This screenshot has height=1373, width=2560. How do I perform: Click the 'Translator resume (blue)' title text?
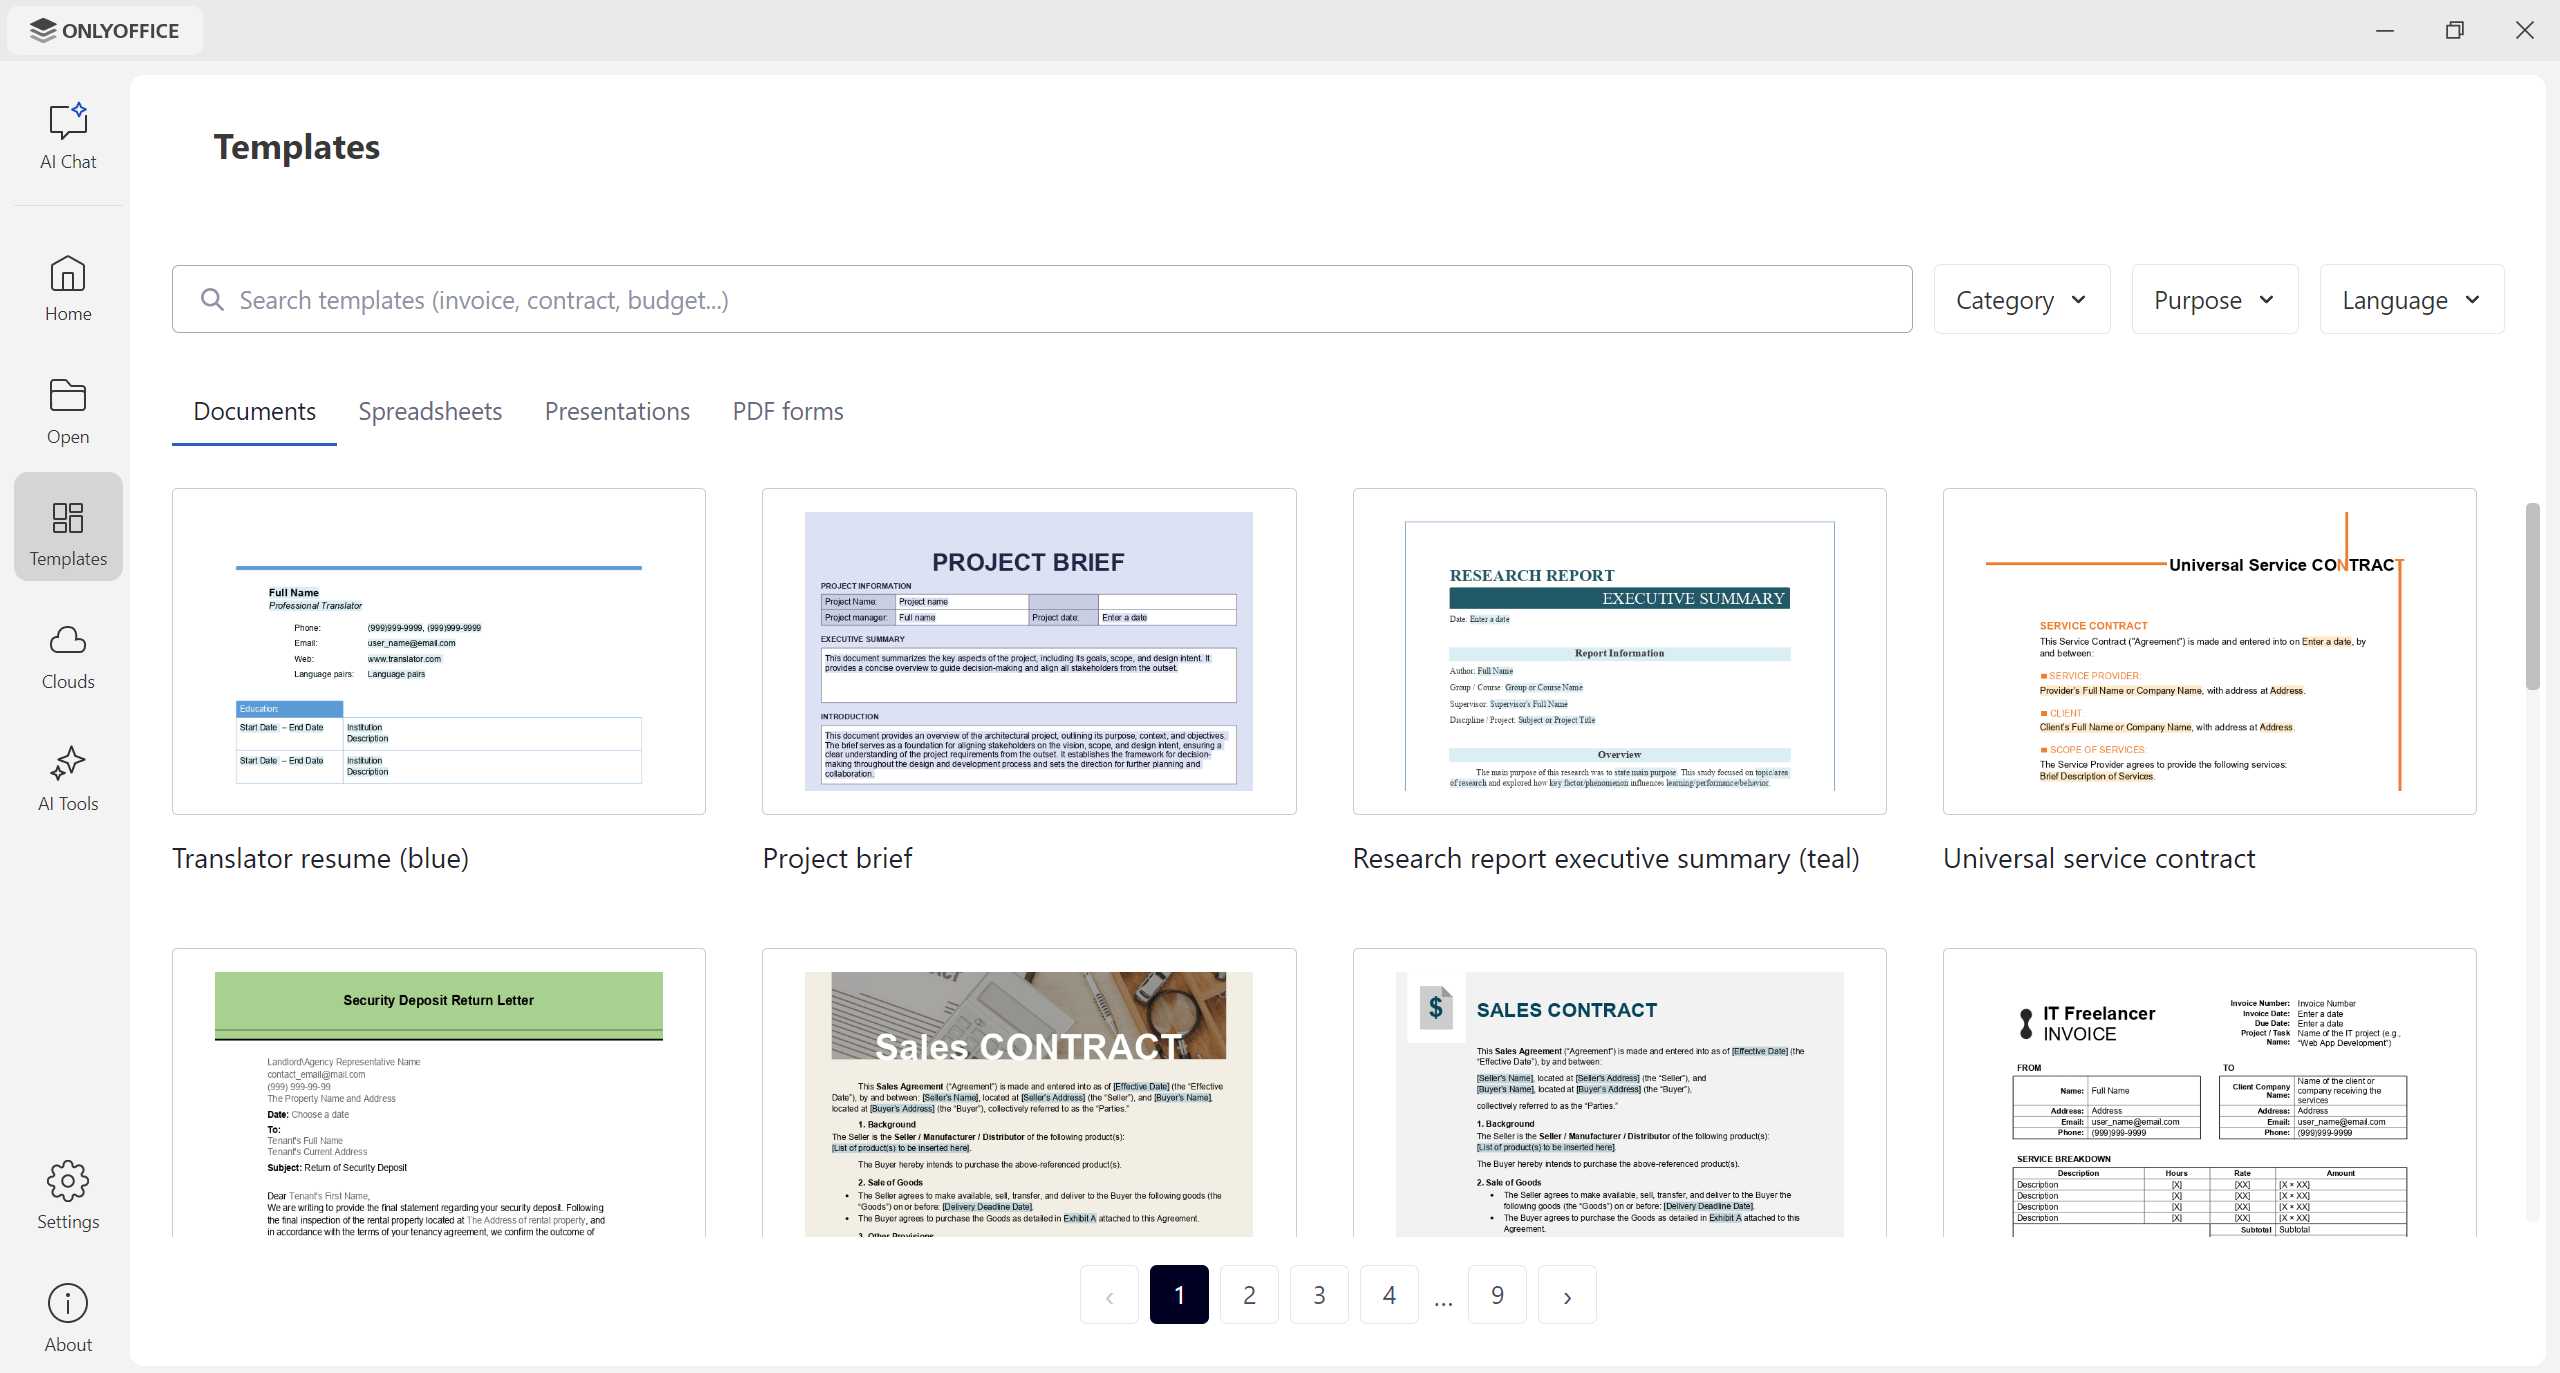pyautogui.click(x=320, y=858)
